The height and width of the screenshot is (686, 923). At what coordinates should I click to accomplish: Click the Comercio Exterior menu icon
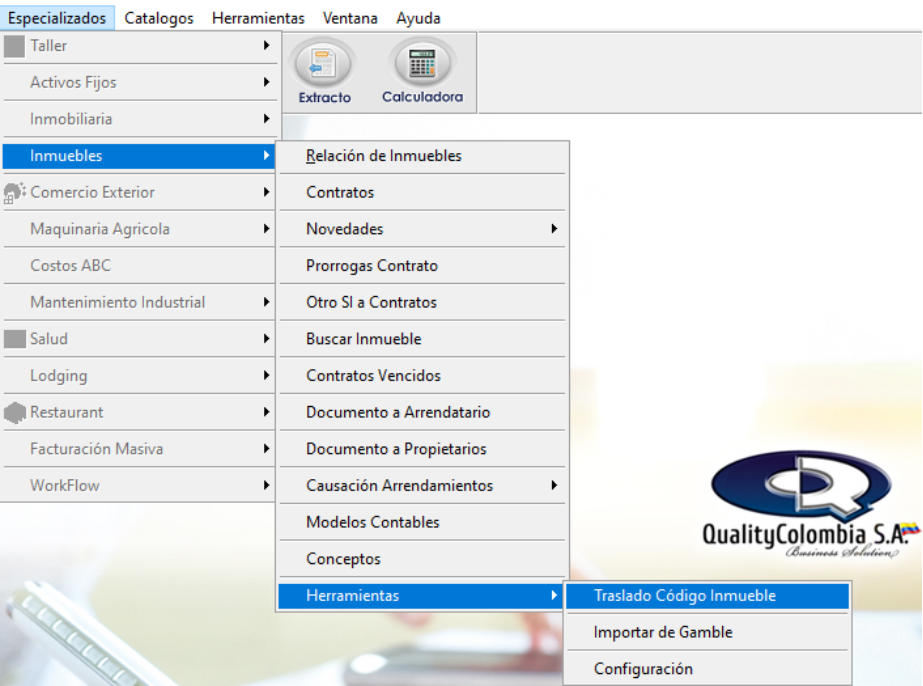15,193
